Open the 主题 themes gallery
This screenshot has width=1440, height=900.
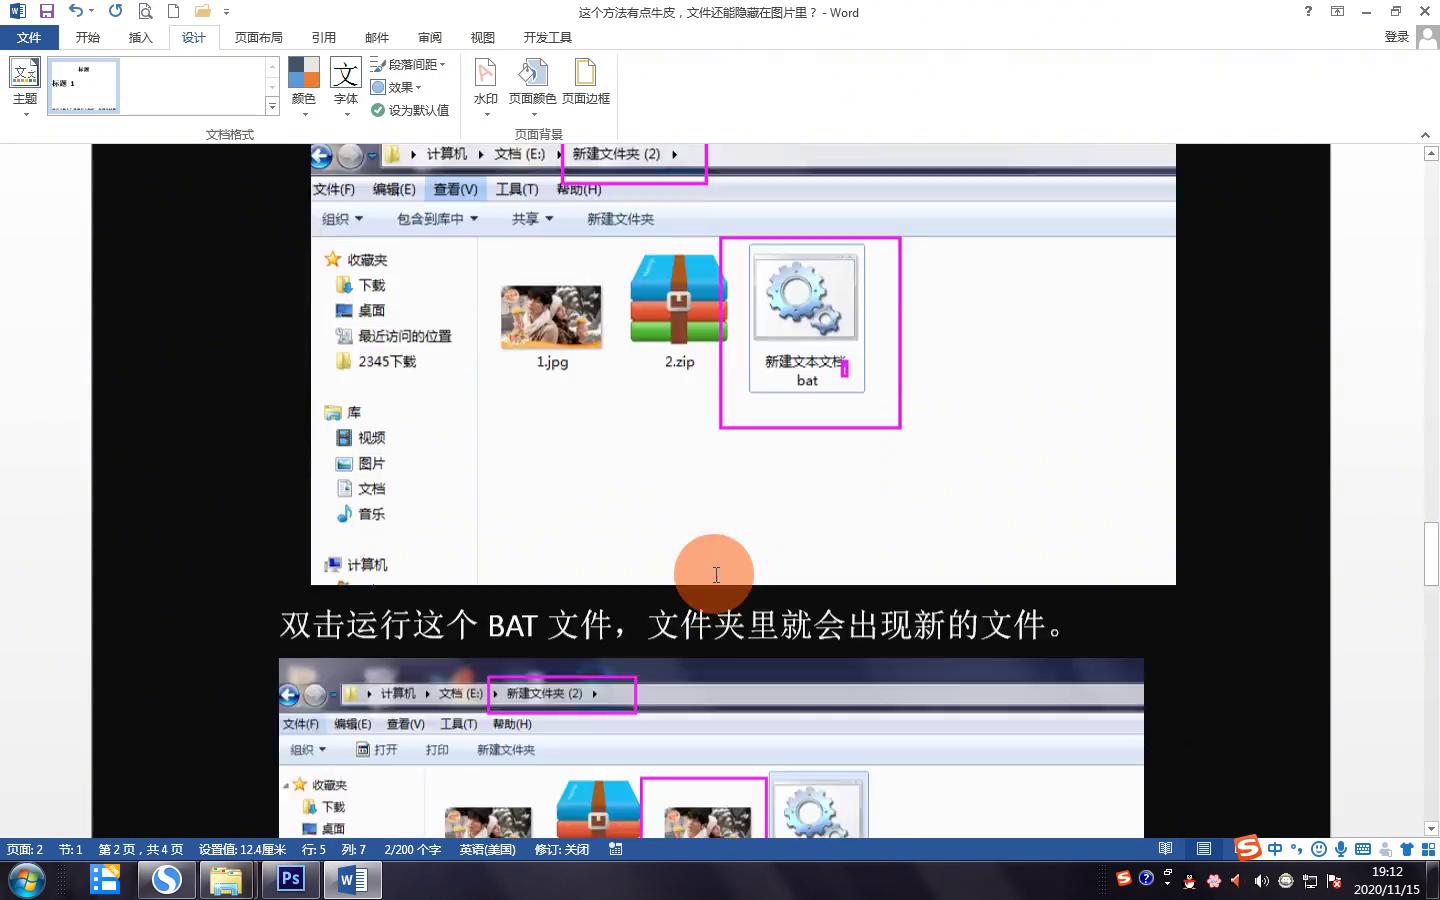point(25,83)
